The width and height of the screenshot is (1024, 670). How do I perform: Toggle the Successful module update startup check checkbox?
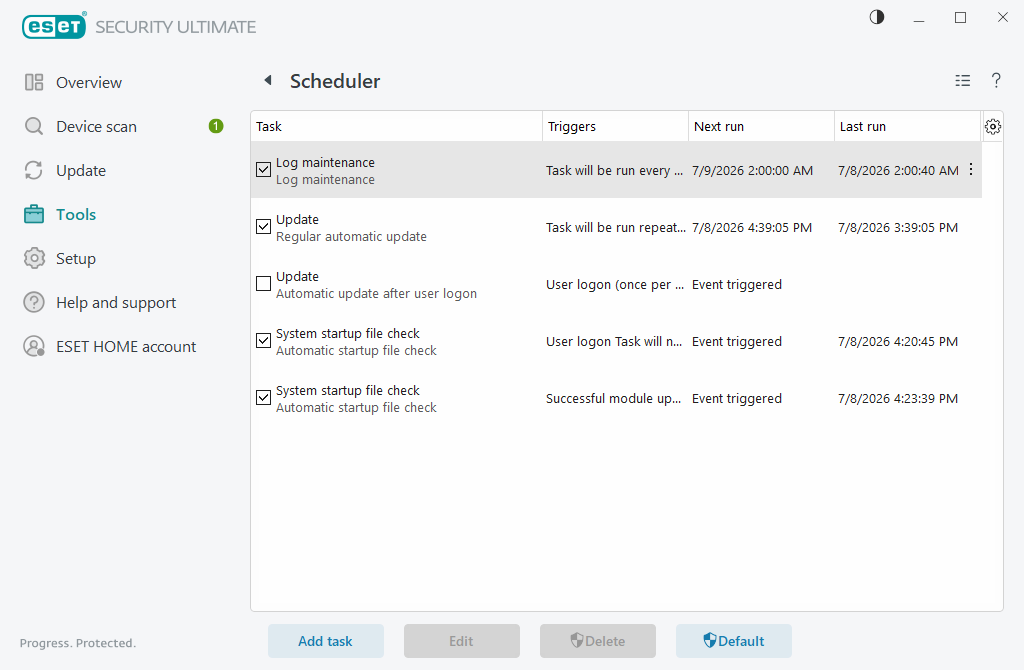tap(263, 398)
